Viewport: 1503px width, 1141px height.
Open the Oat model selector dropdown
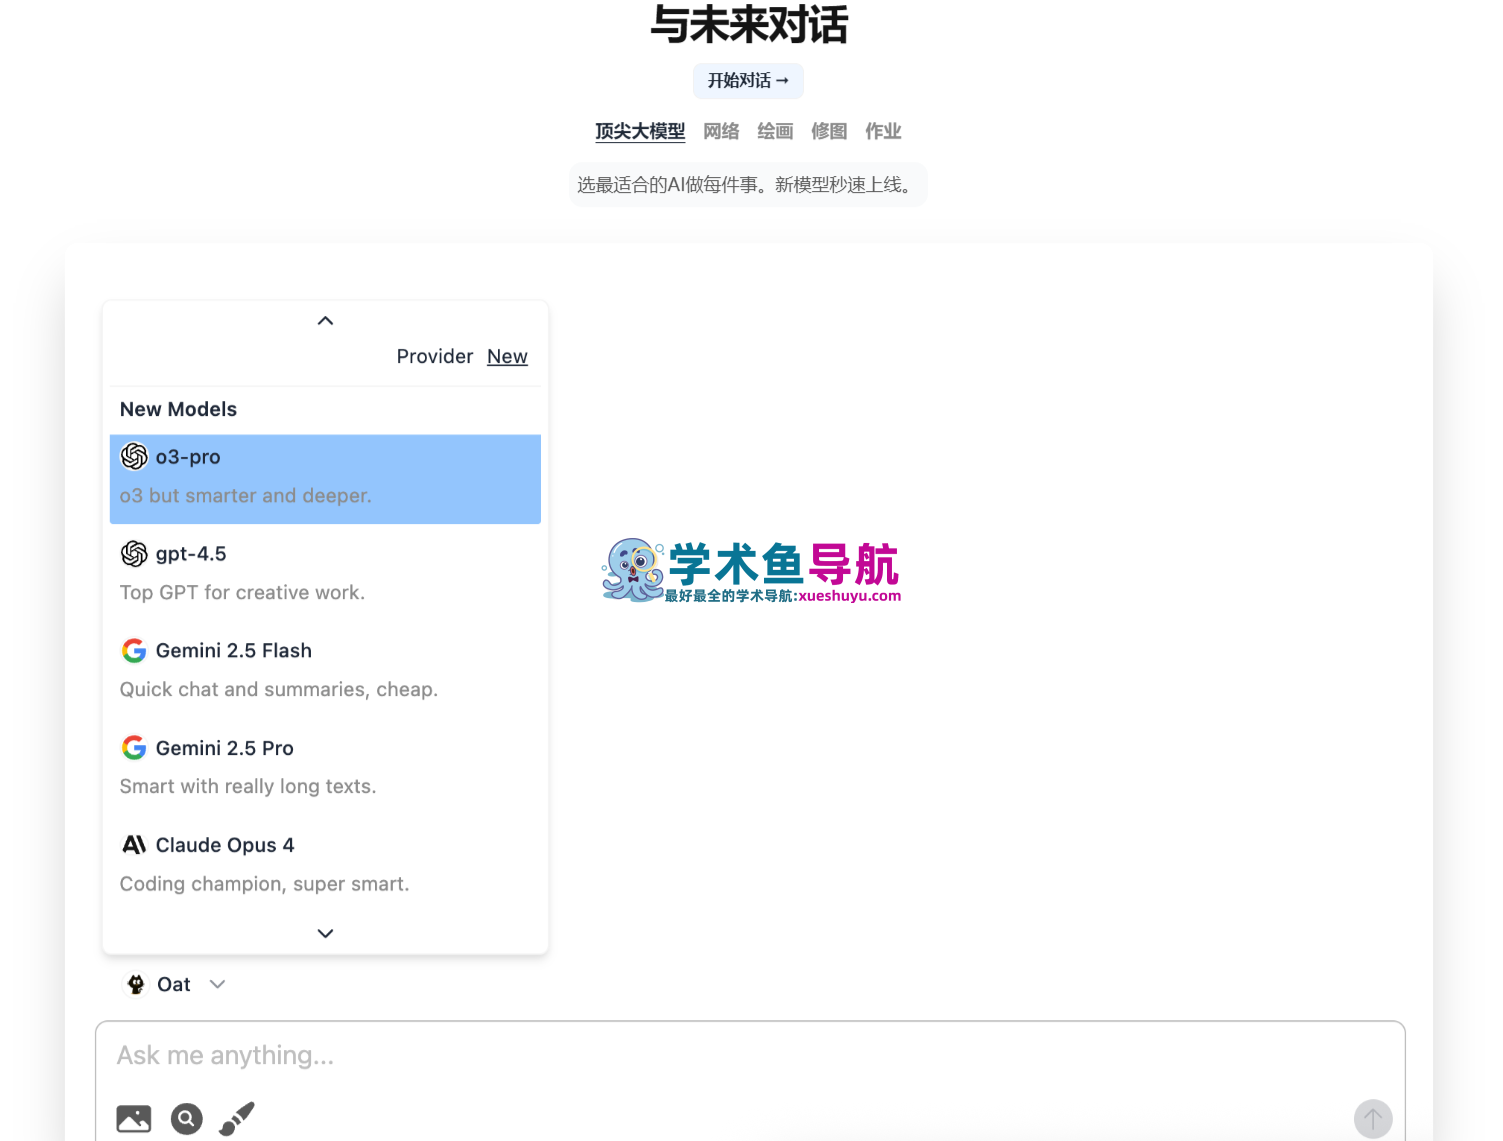pyautogui.click(x=174, y=984)
